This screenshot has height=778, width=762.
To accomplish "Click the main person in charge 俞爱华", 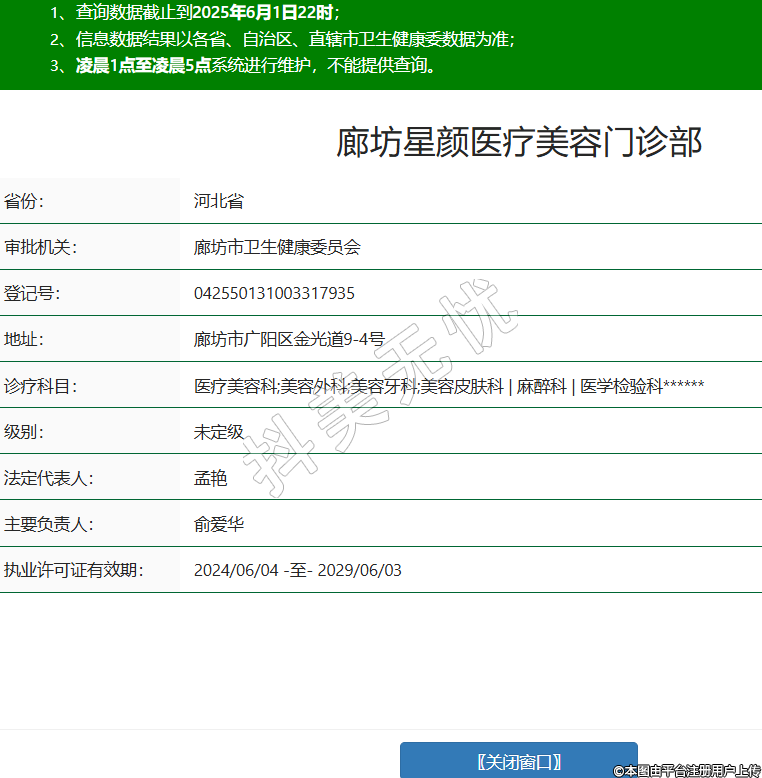I will click(x=219, y=524).
